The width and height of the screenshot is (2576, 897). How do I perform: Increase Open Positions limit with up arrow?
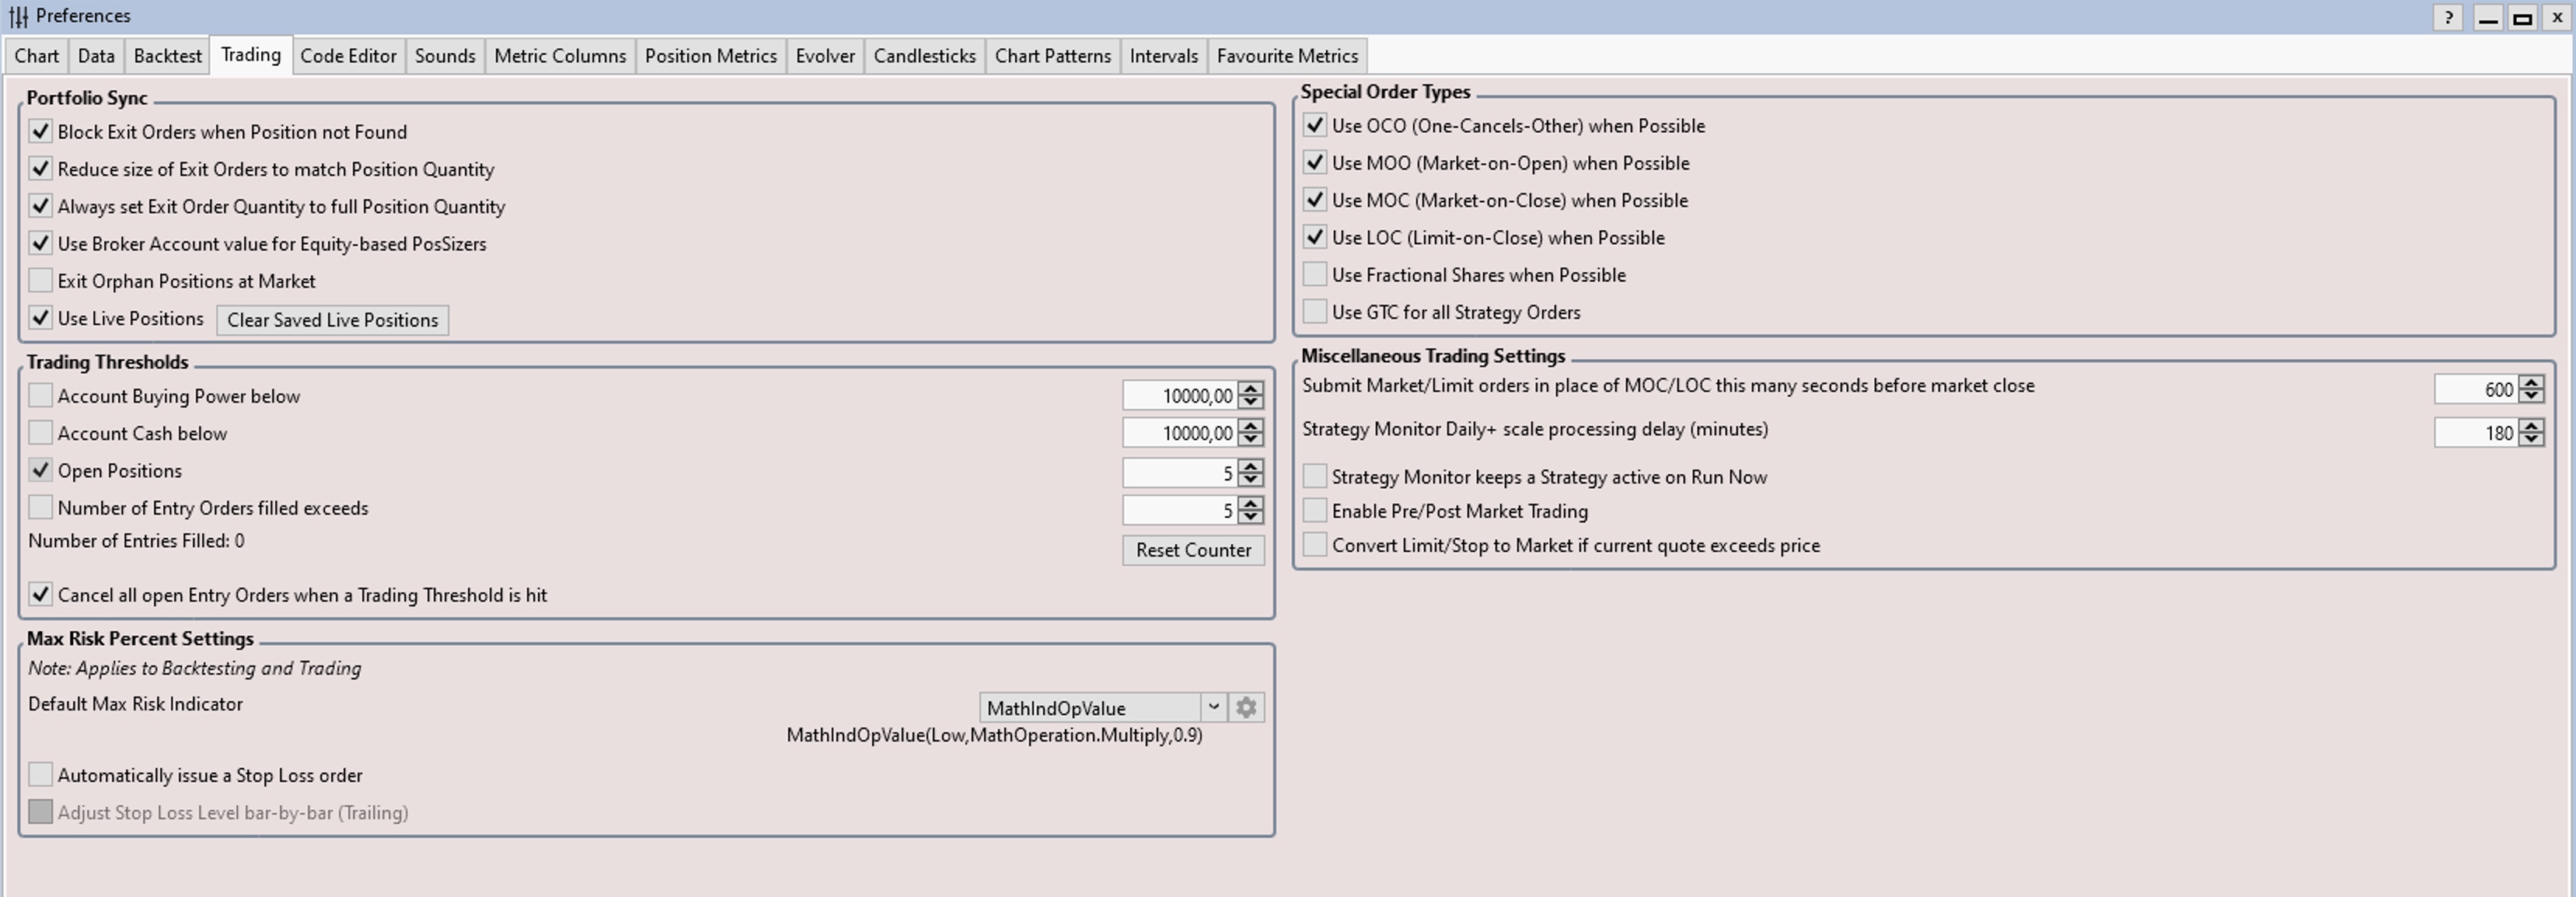tap(1250, 466)
